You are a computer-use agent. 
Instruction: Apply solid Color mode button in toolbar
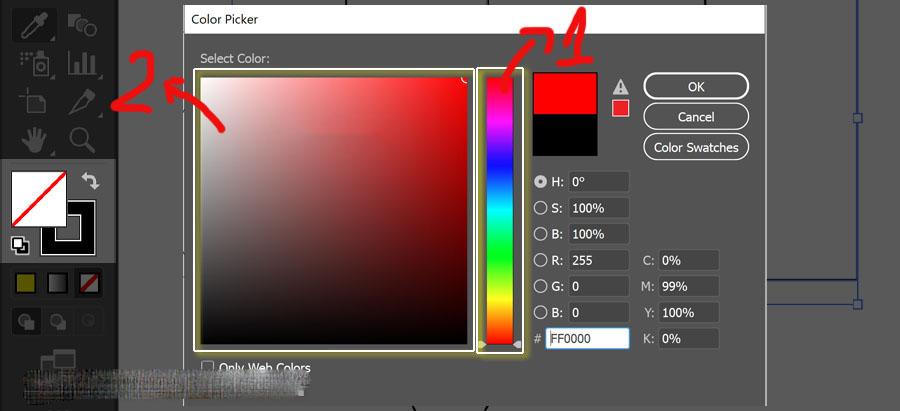click(25, 283)
